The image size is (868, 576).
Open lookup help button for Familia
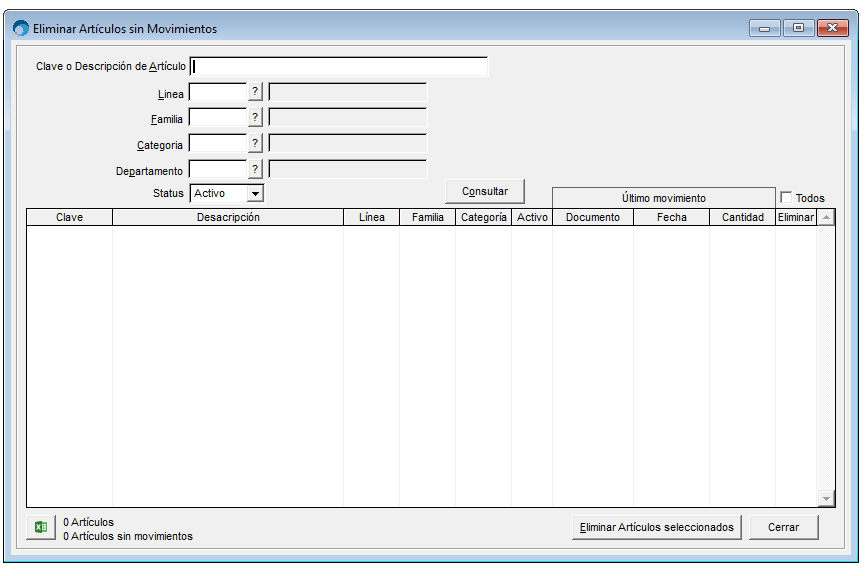click(x=255, y=118)
